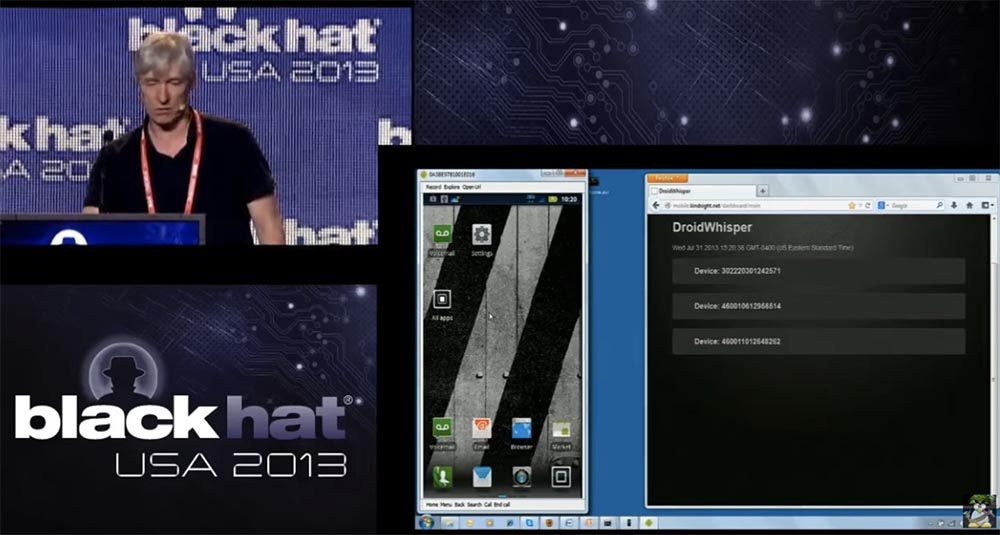Open the All apps drawer icon
1000x535 pixels.
click(x=442, y=300)
